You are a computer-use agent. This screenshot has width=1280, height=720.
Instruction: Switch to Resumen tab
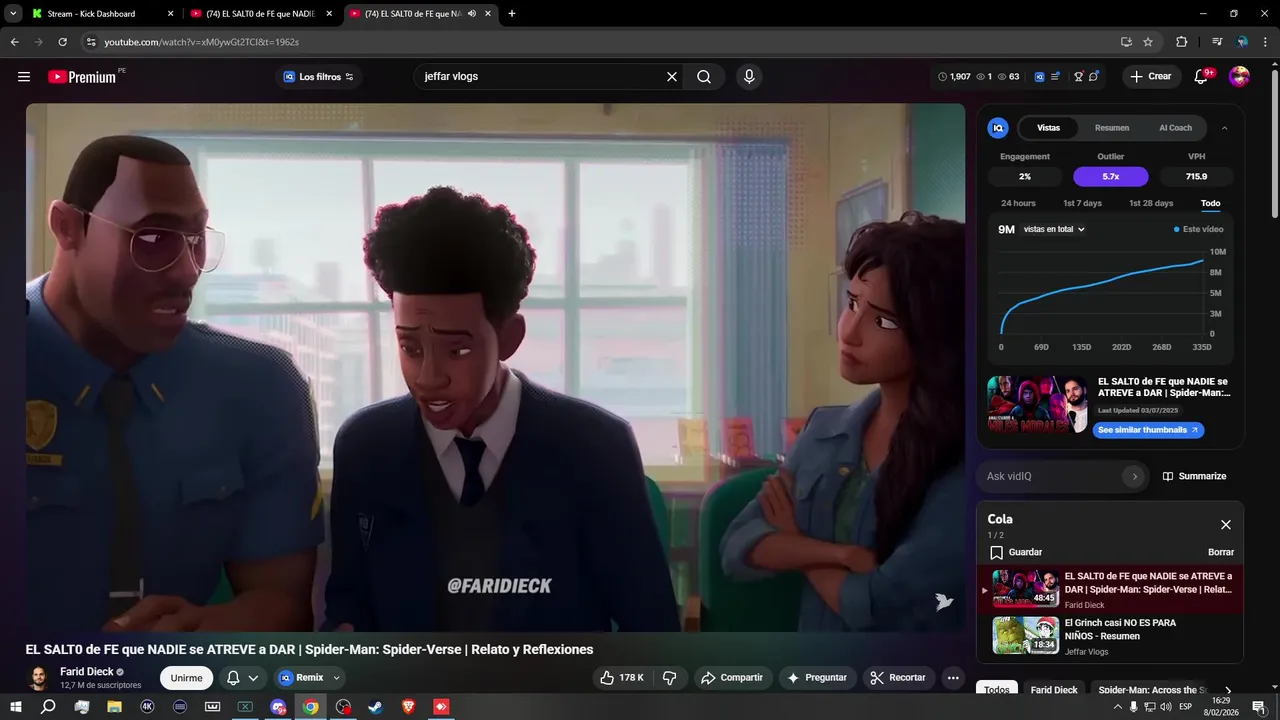pos(1112,128)
